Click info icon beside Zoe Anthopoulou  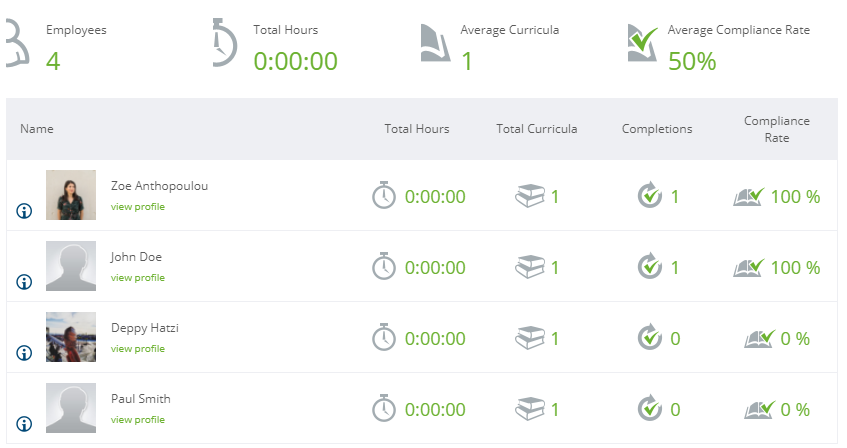click(x=24, y=211)
